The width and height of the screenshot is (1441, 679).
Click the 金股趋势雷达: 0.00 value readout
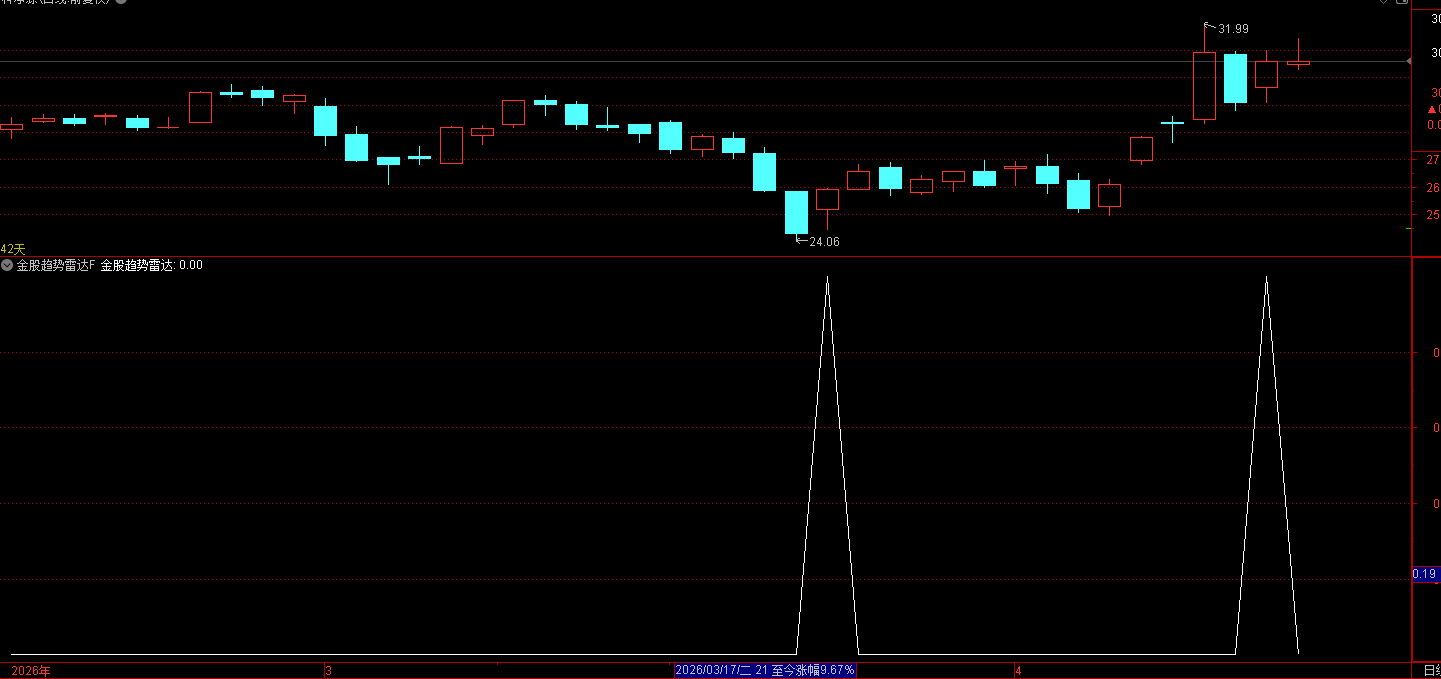click(x=151, y=265)
